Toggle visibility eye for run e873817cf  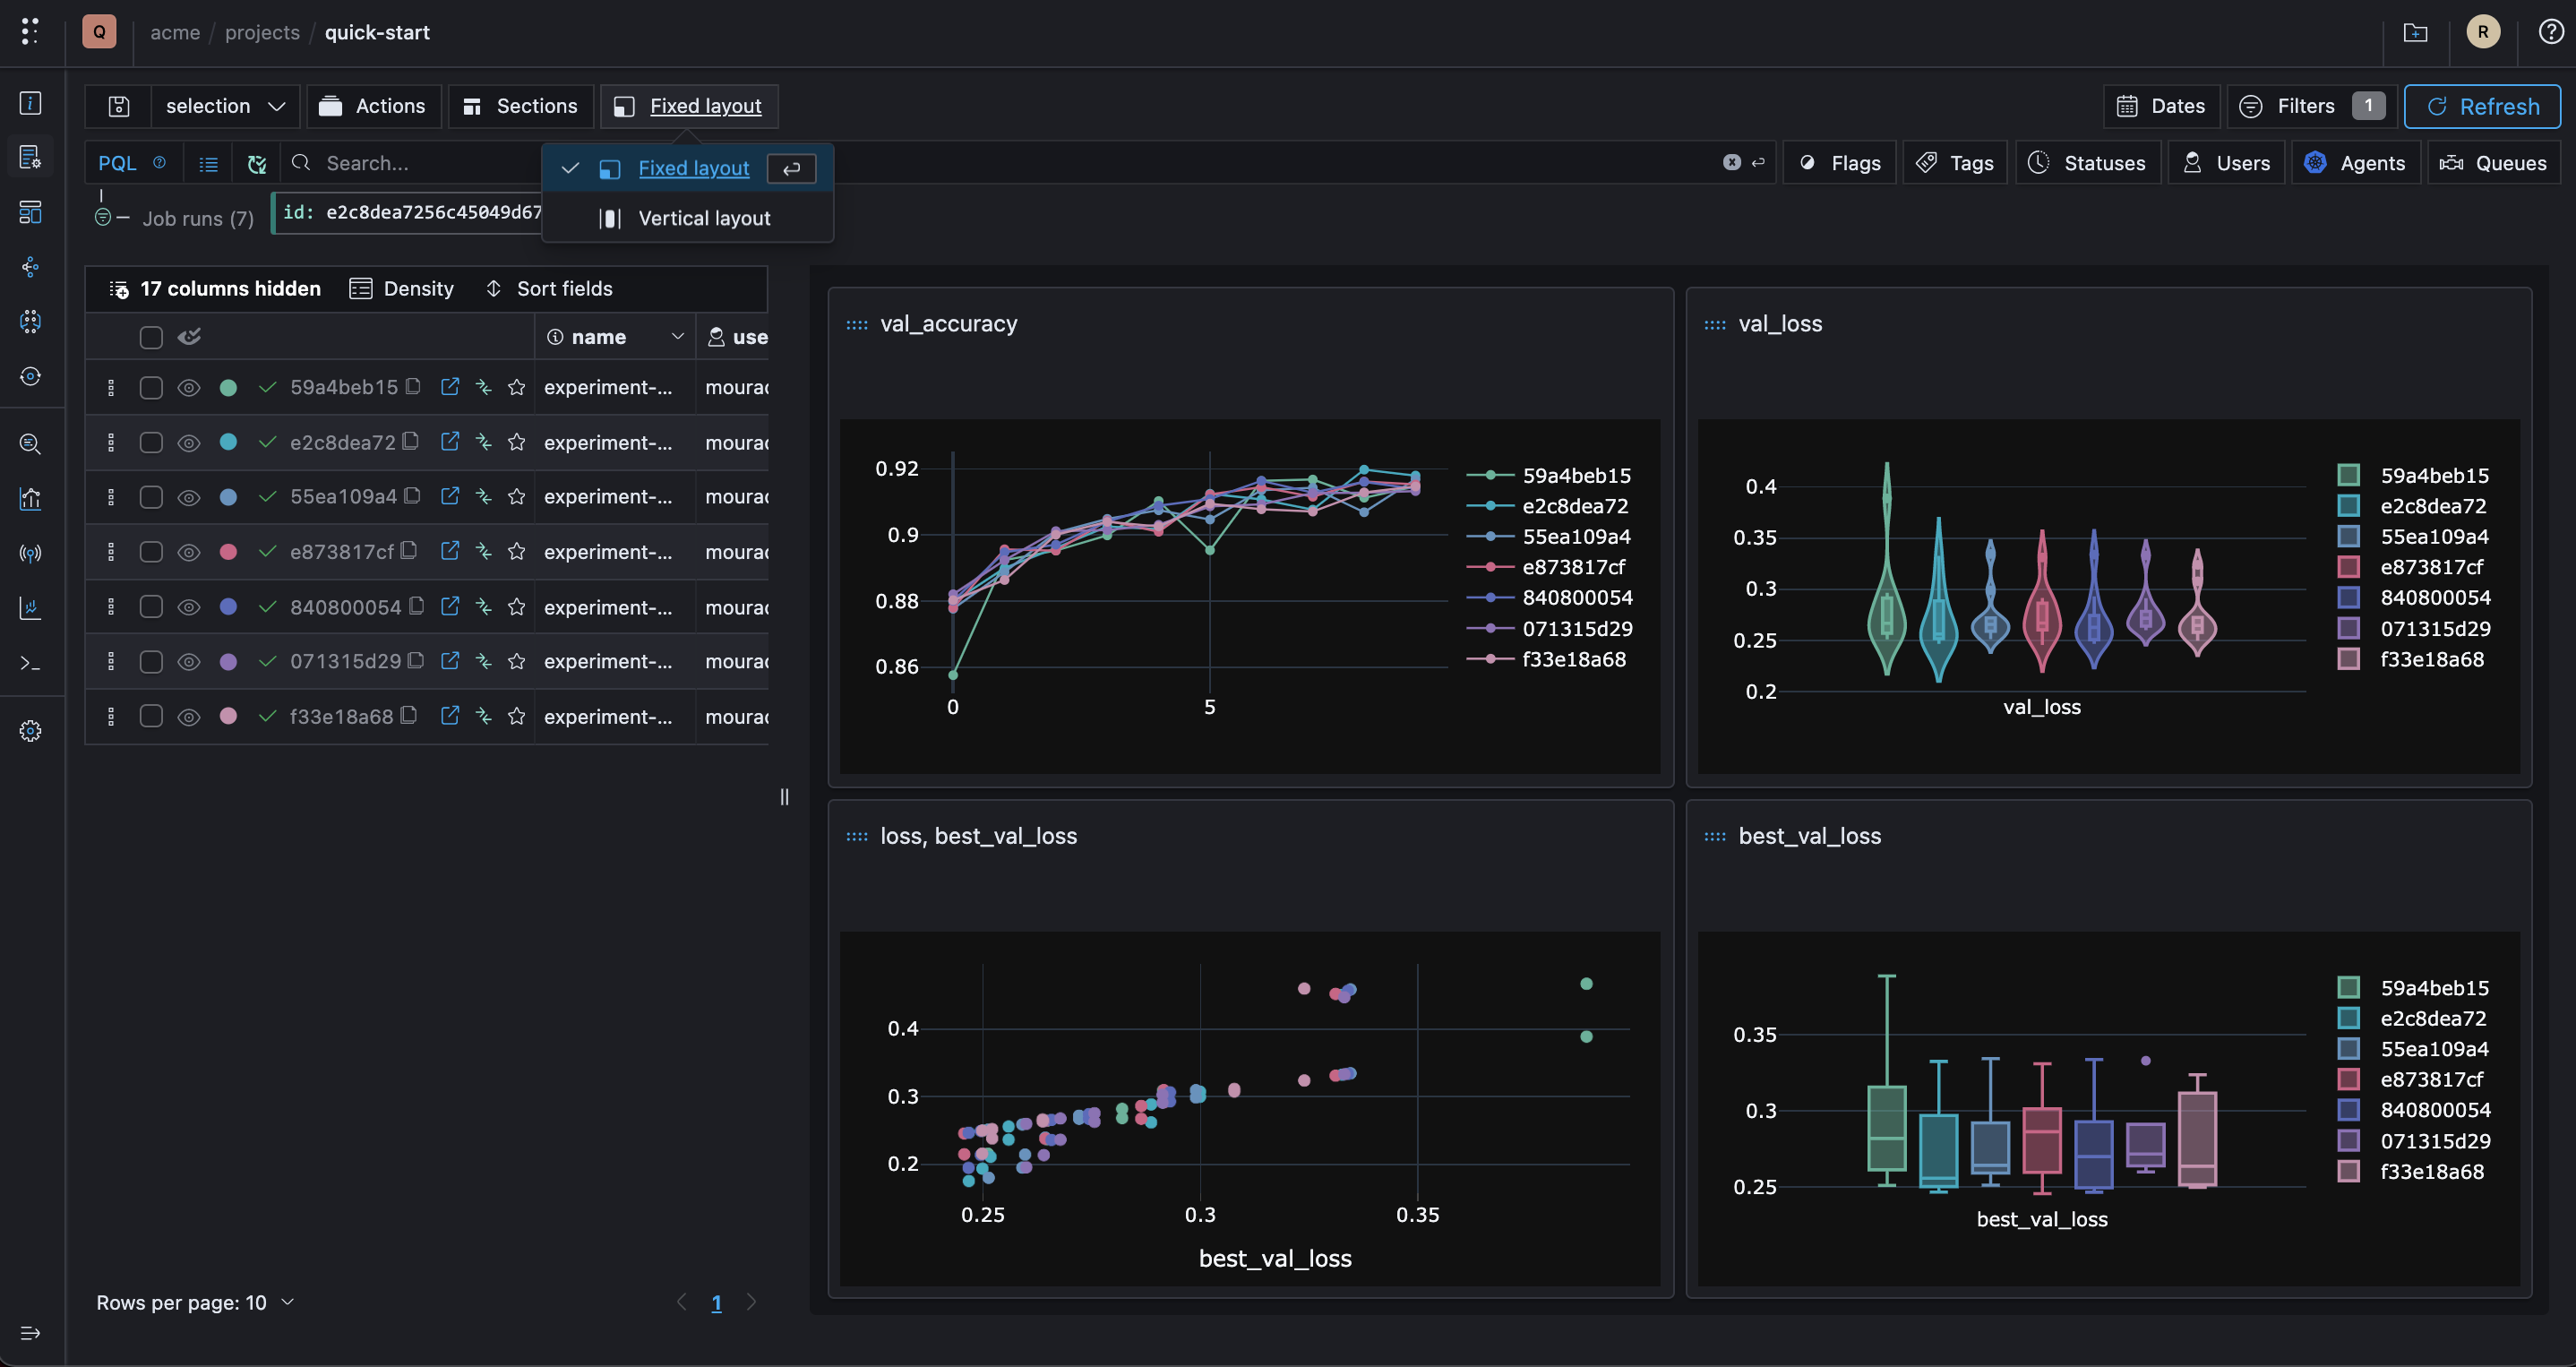tap(189, 552)
